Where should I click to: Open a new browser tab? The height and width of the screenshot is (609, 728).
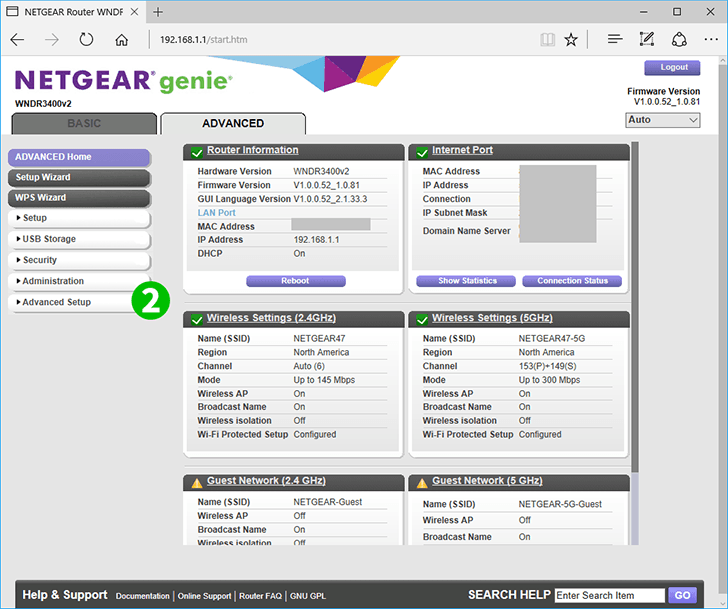(158, 12)
